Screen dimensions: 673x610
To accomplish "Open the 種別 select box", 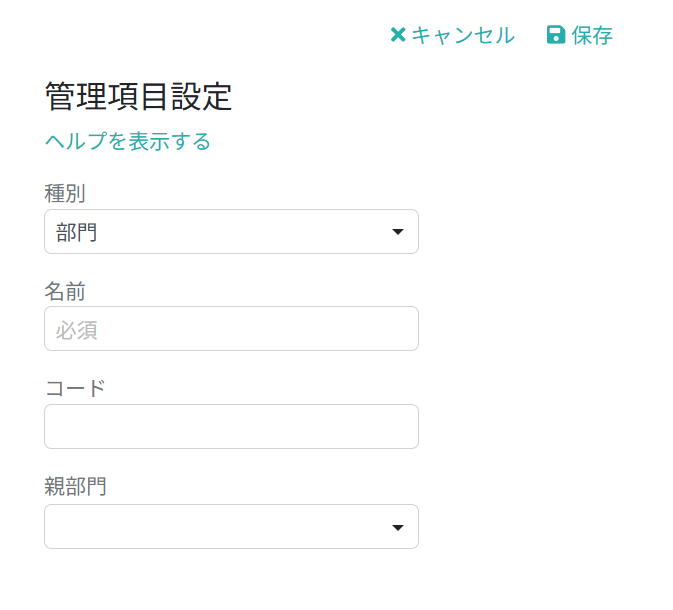I will click(x=231, y=232).
